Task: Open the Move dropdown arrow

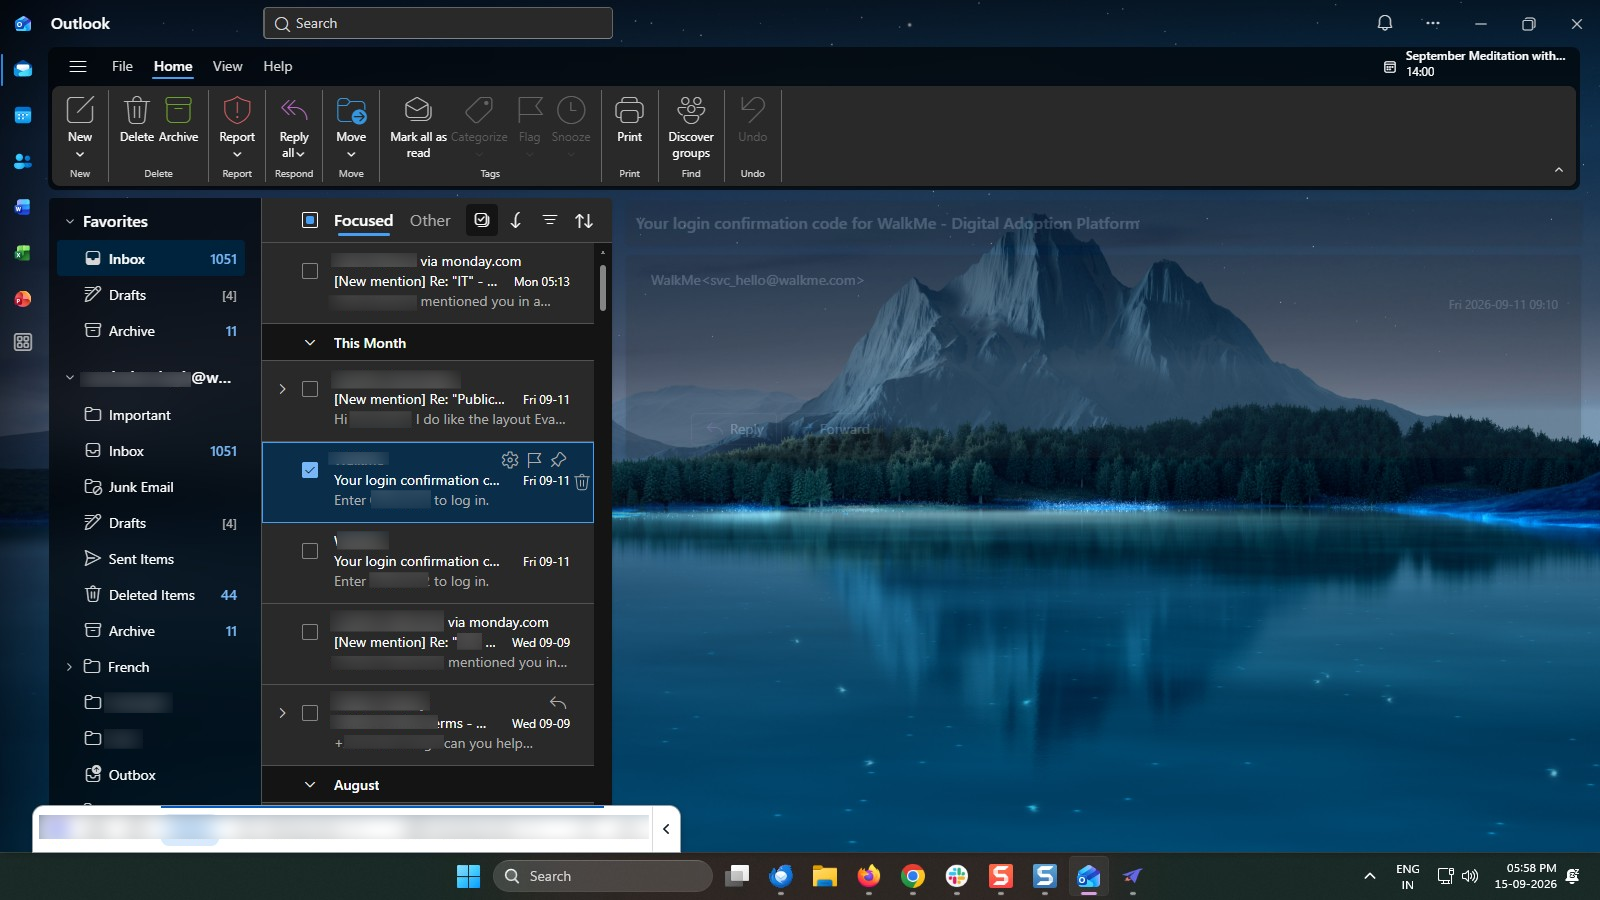Action: (351, 154)
